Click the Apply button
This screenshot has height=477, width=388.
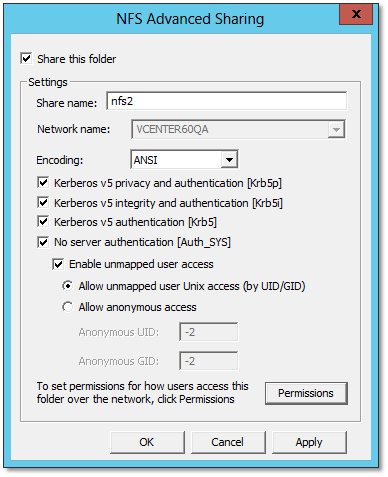pyautogui.click(x=309, y=442)
